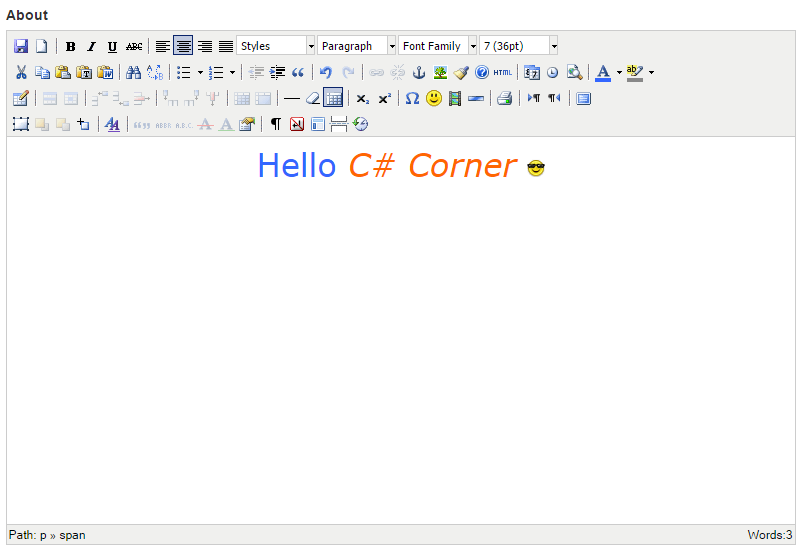
Task: Expand the numbered list style arrow
Action: 232,72
